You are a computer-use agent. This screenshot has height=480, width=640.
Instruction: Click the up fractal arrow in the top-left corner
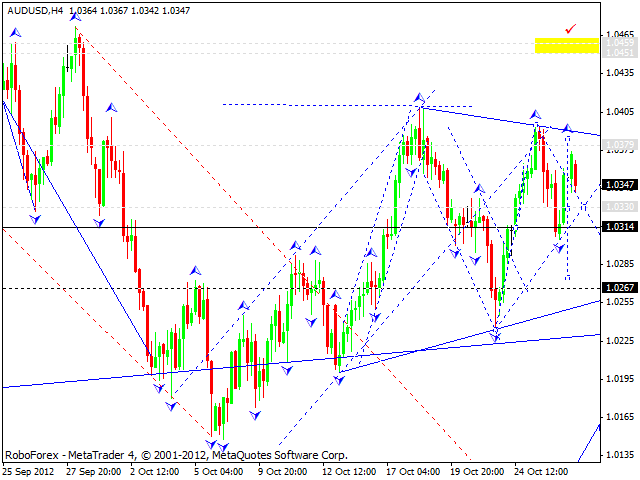pos(14,33)
